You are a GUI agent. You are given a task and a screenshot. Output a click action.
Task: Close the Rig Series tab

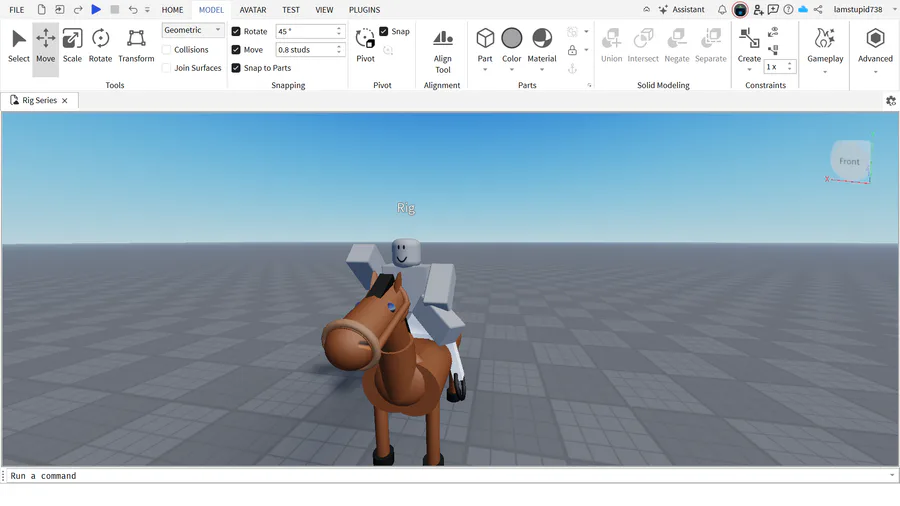pos(65,100)
